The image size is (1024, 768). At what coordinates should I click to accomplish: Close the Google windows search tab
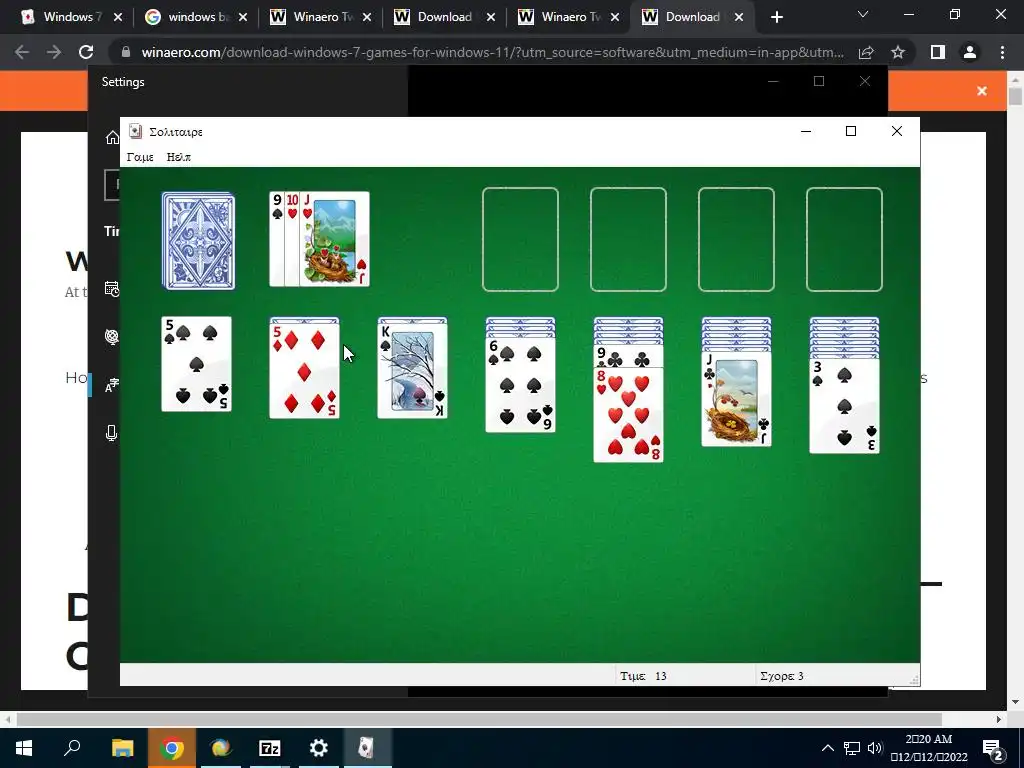[243, 18]
